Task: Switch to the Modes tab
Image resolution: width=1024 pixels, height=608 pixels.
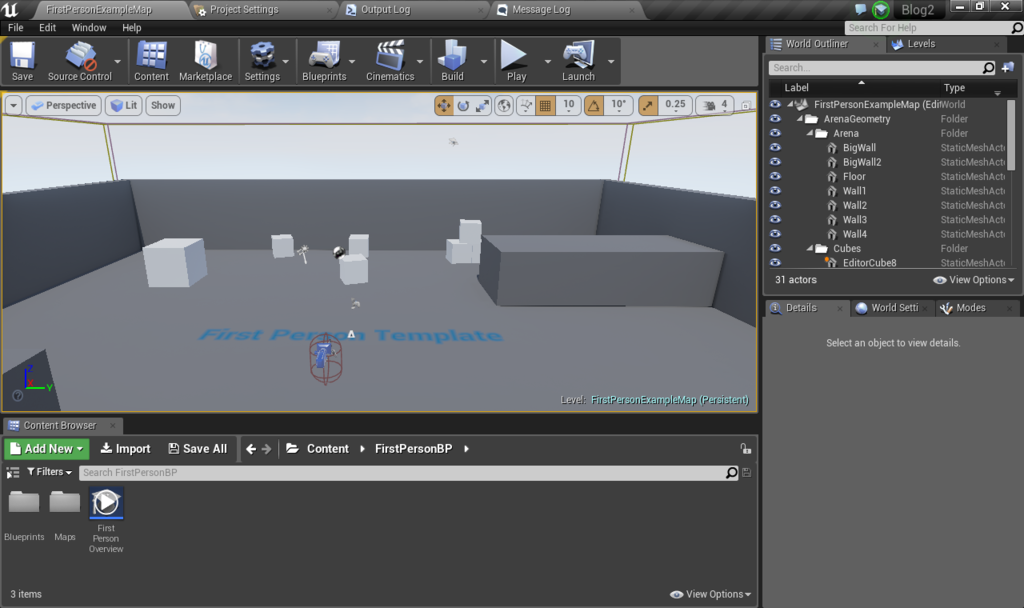Action: click(970, 308)
